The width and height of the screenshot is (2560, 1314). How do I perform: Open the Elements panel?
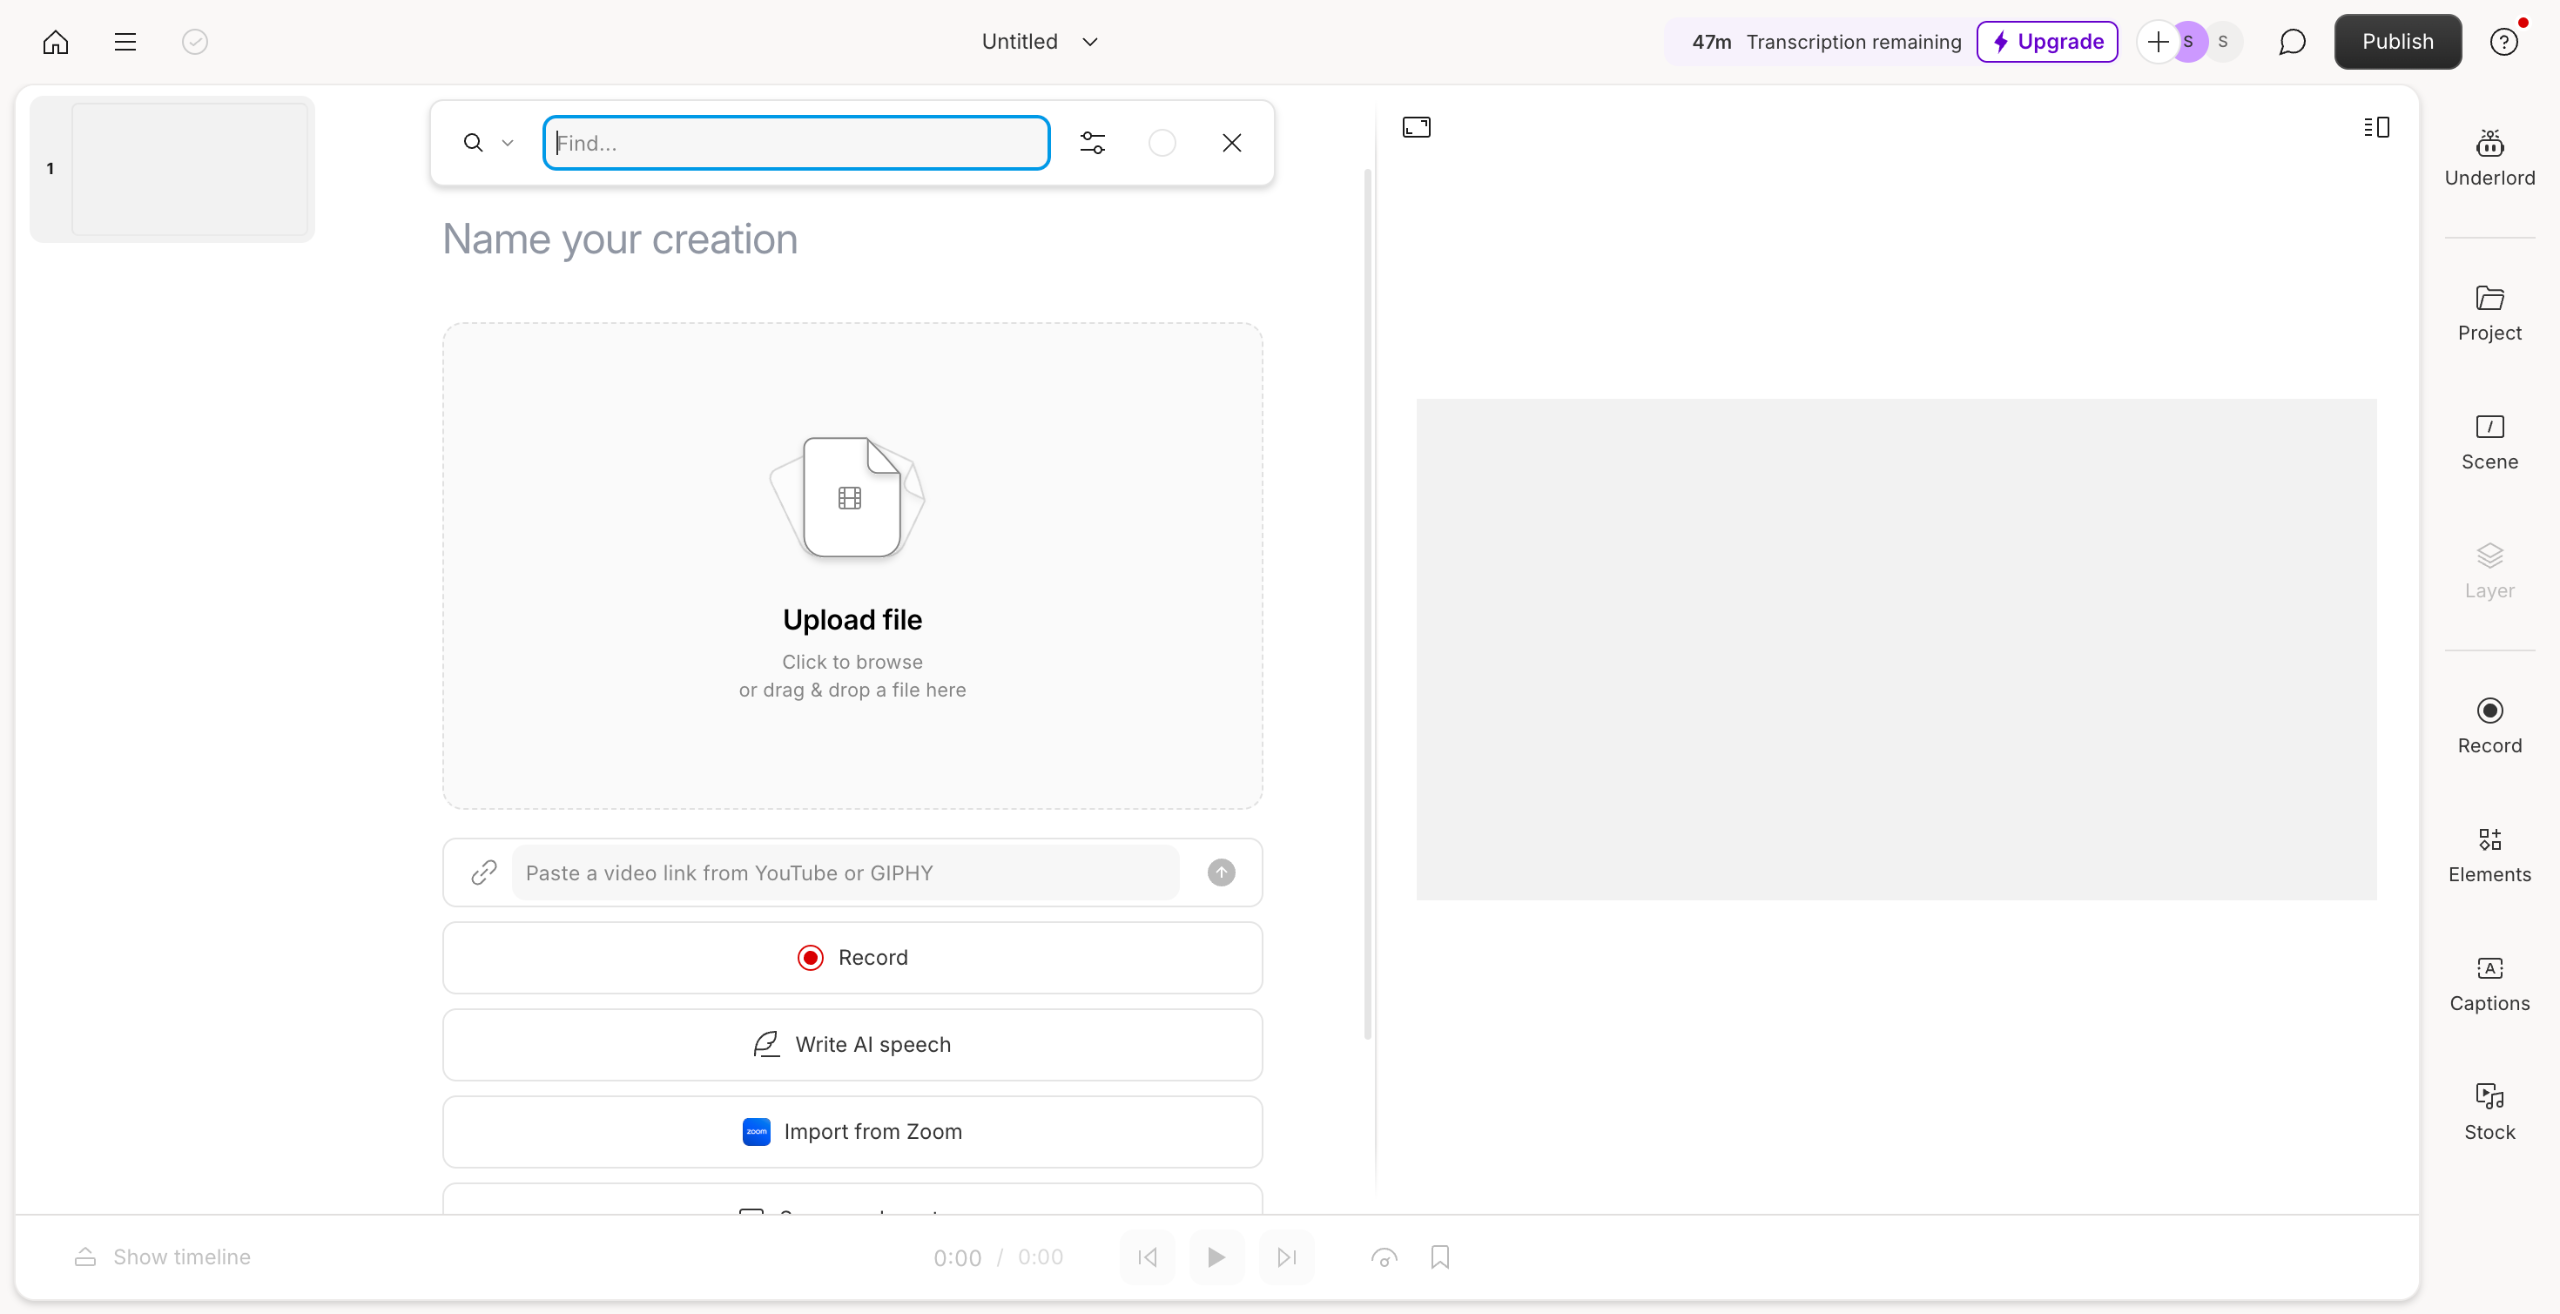pyautogui.click(x=2489, y=855)
